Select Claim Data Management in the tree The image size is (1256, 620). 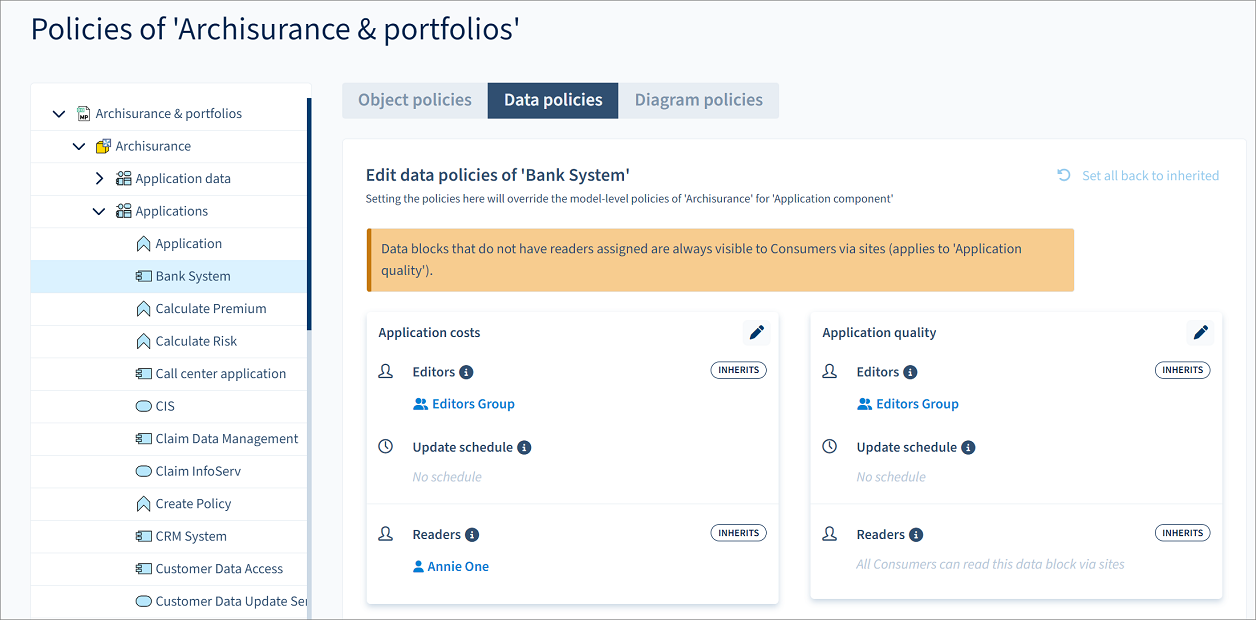click(x=227, y=439)
